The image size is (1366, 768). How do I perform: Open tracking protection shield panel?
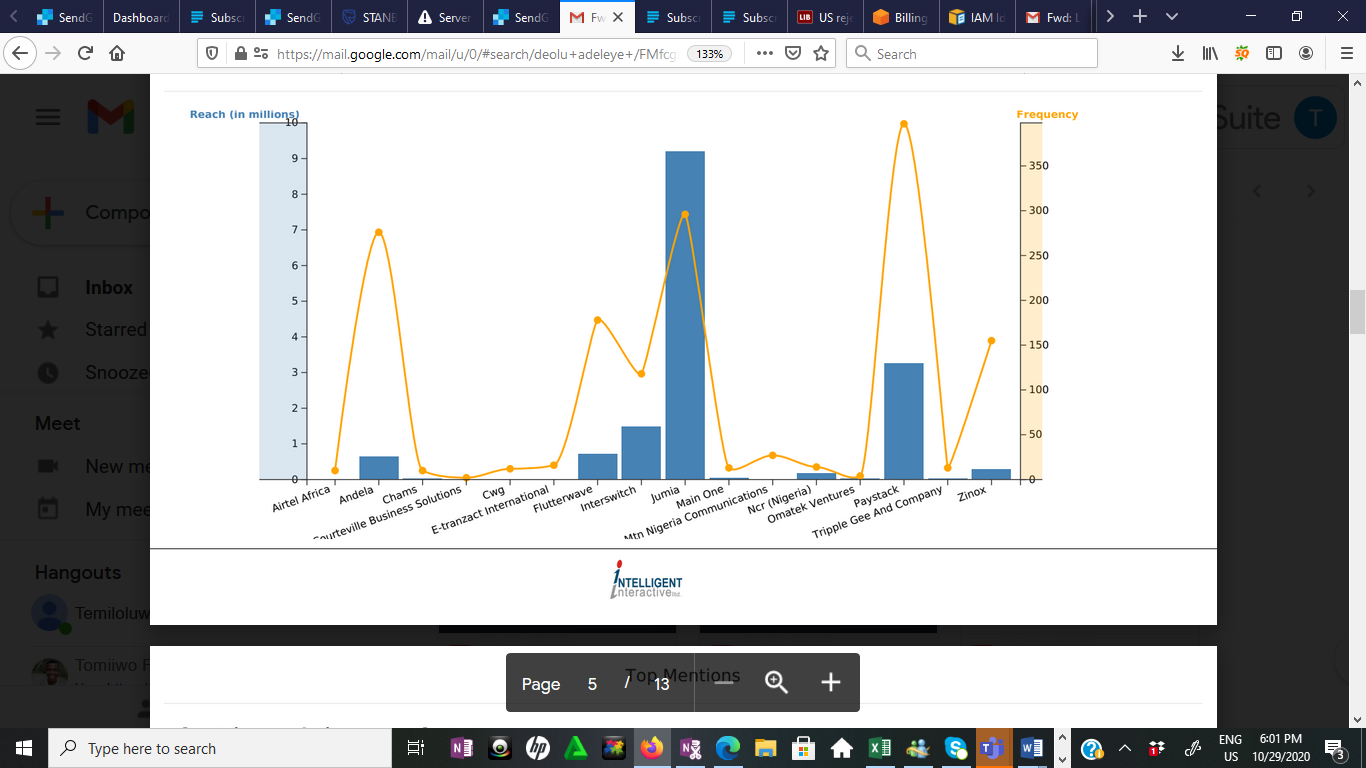[x=211, y=54]
